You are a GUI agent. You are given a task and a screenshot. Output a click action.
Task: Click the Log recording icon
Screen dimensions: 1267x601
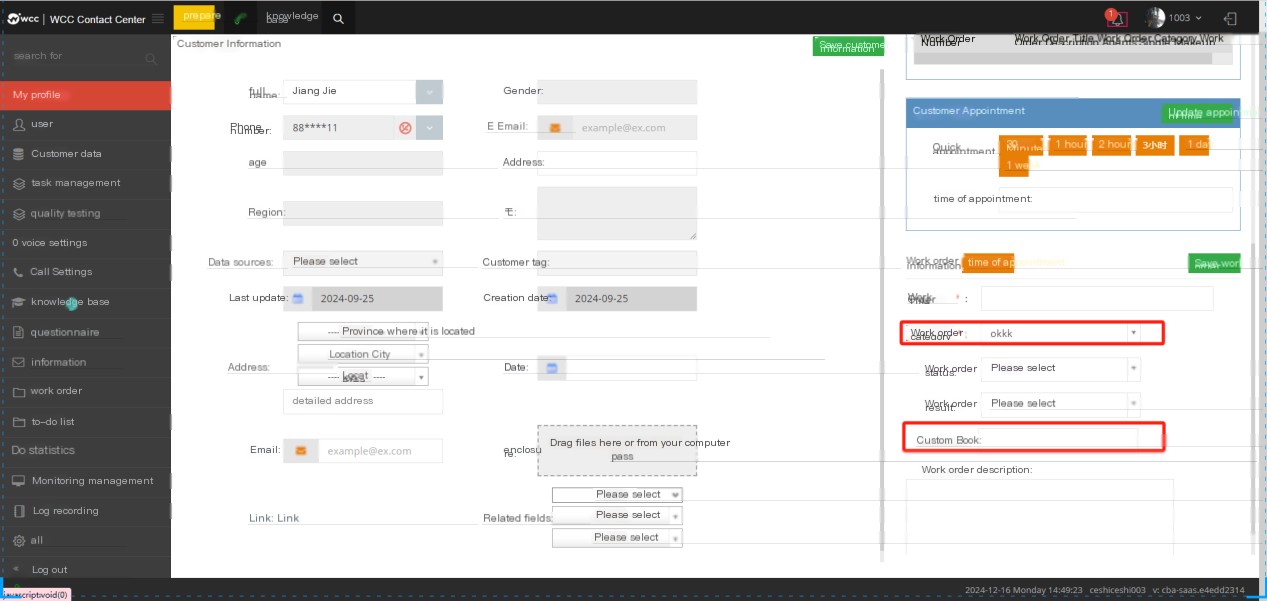tap(19, 511)
